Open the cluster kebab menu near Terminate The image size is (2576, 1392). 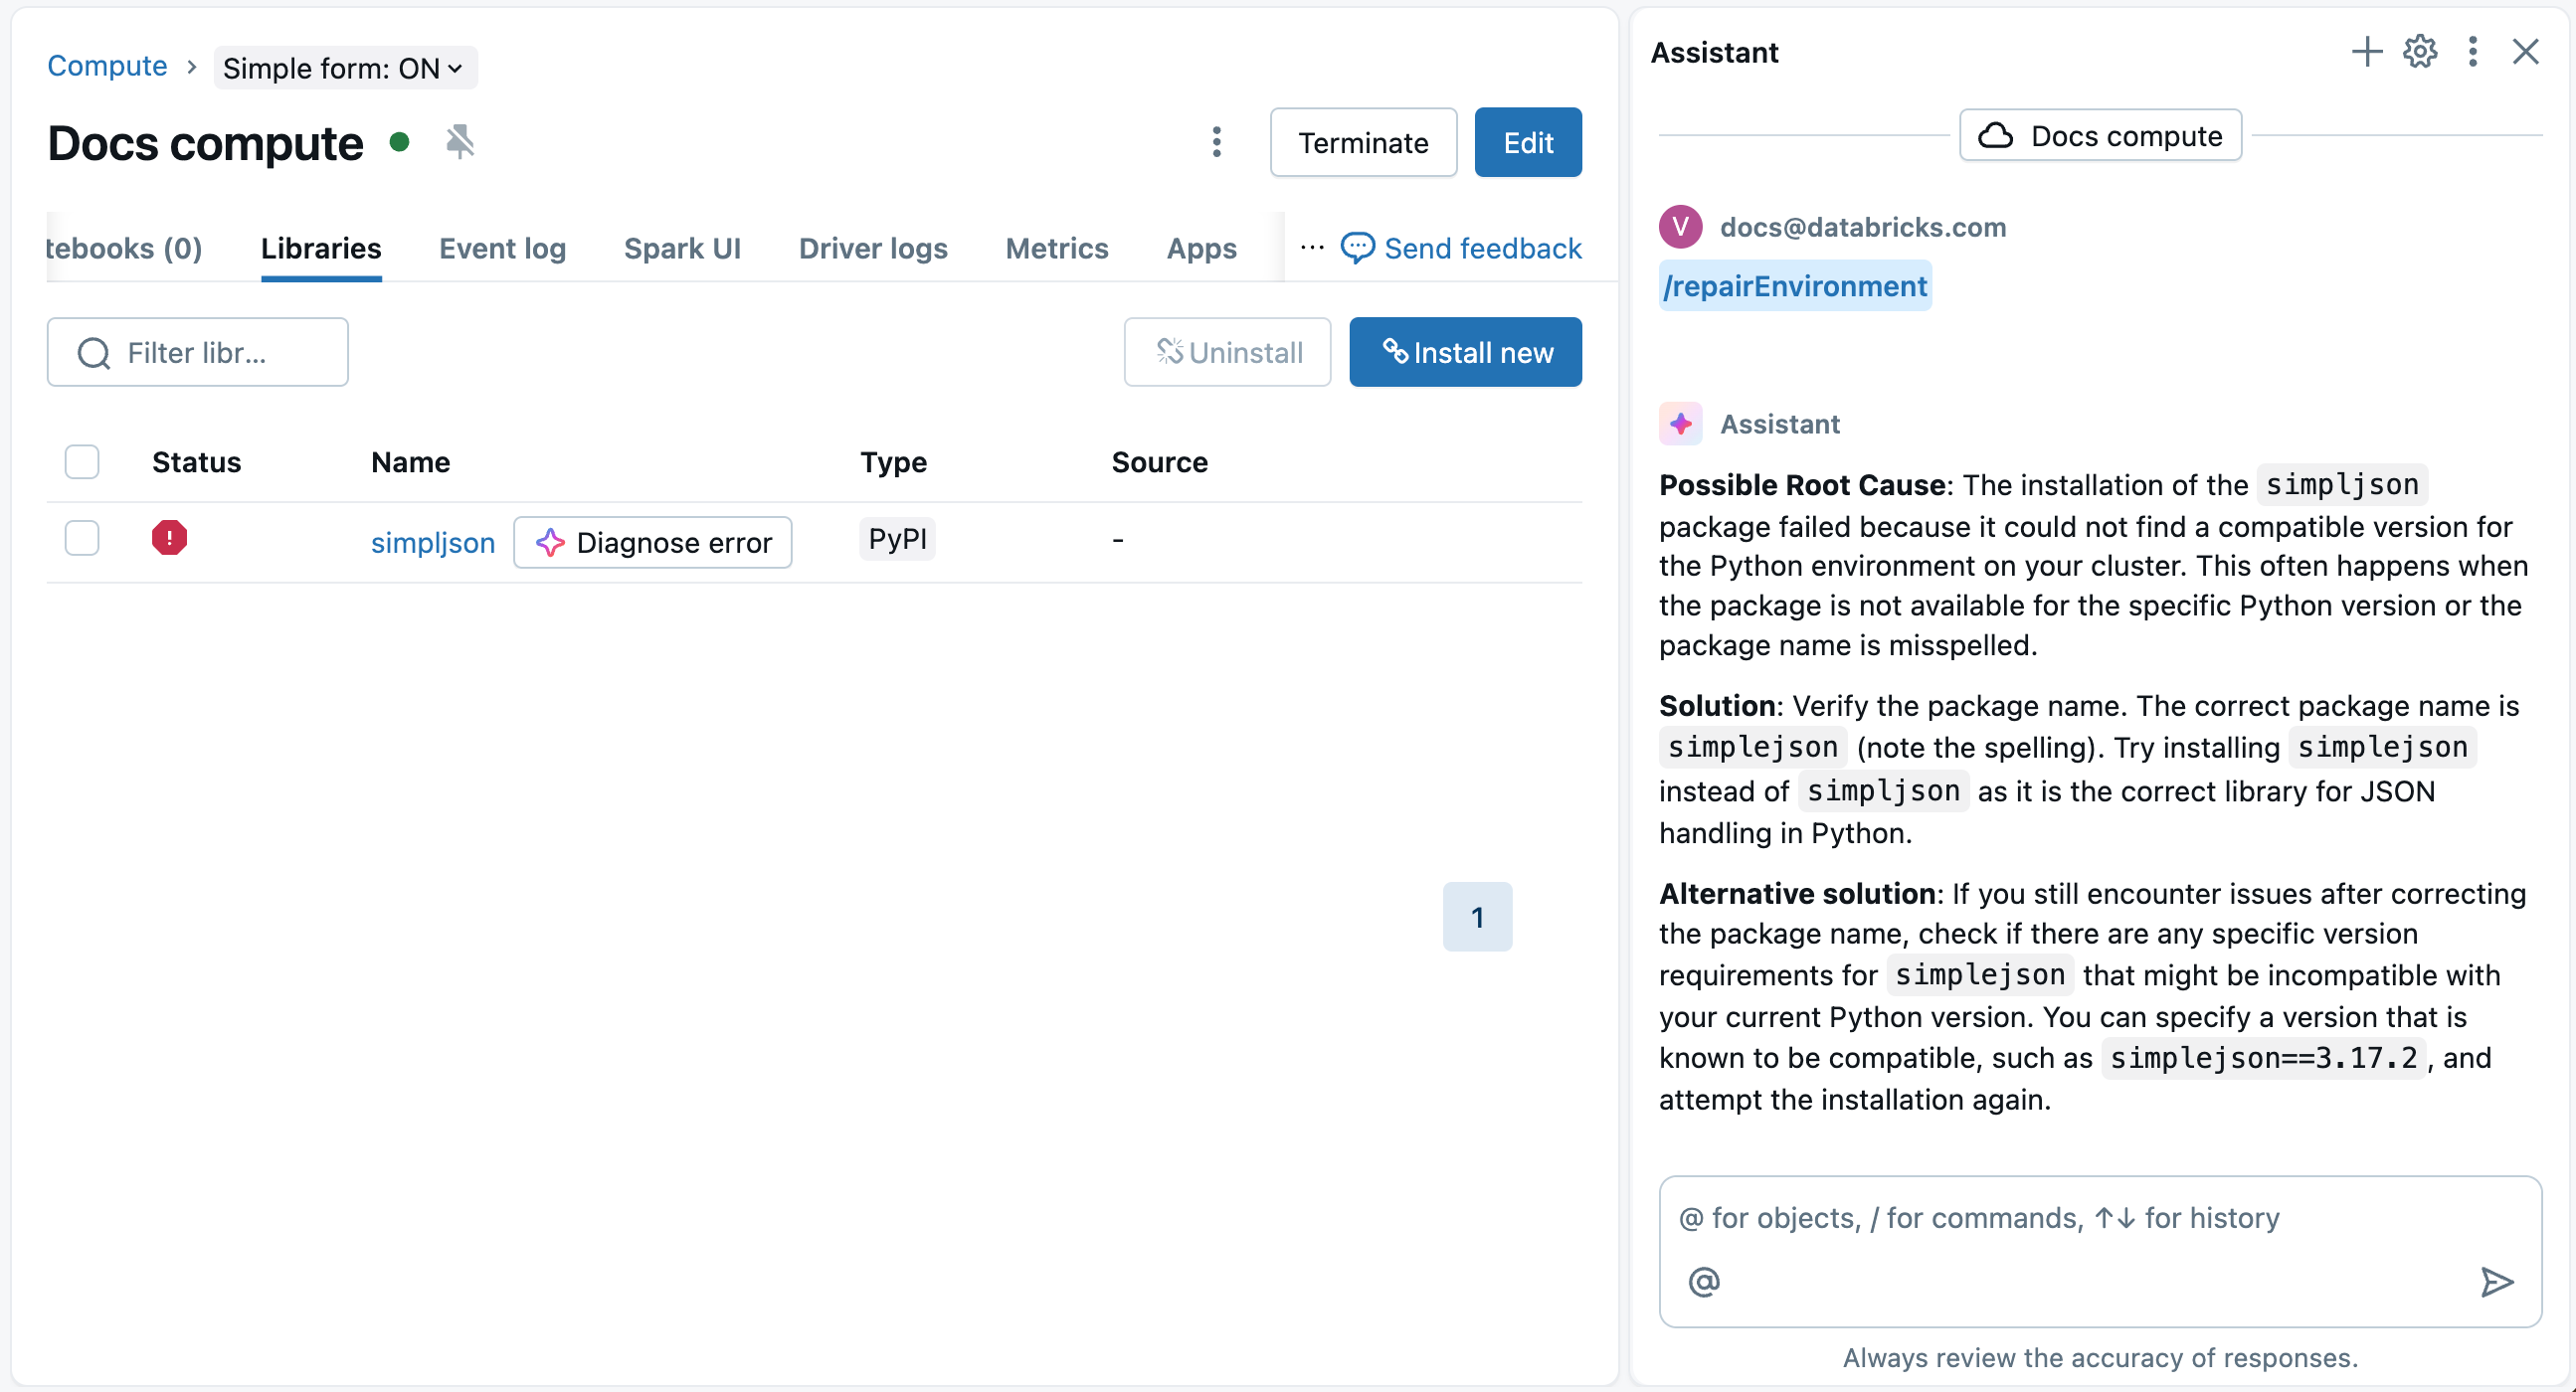1216,142
